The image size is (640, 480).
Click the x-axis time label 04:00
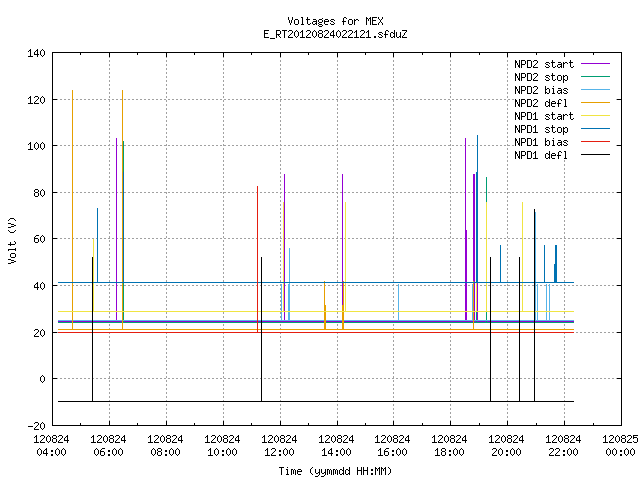[x=51, y=453]
